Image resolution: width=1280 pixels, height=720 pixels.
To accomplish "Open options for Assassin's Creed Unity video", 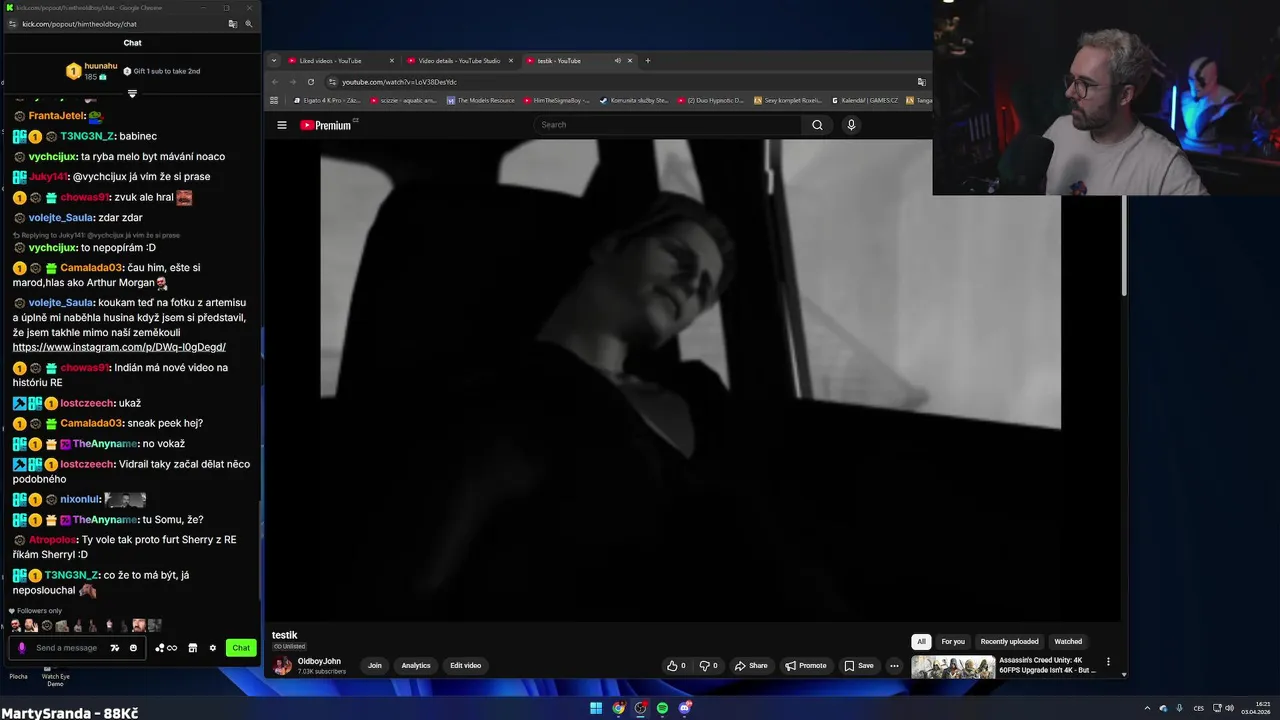I will click(x=1108, y=662).
